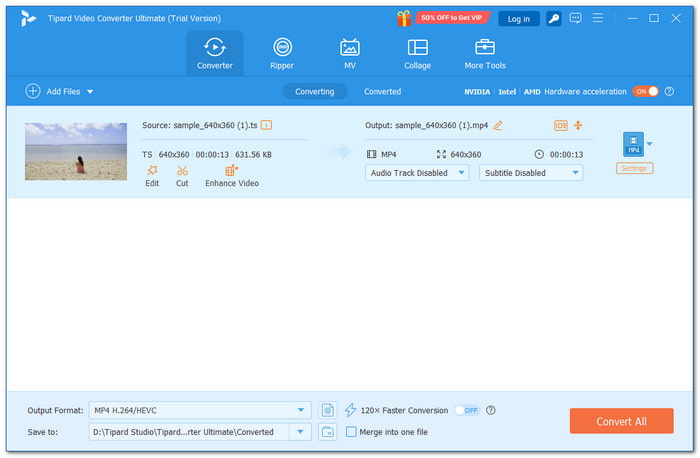Expand the Add Files dropdown arrow

click(x=90, y=92)
